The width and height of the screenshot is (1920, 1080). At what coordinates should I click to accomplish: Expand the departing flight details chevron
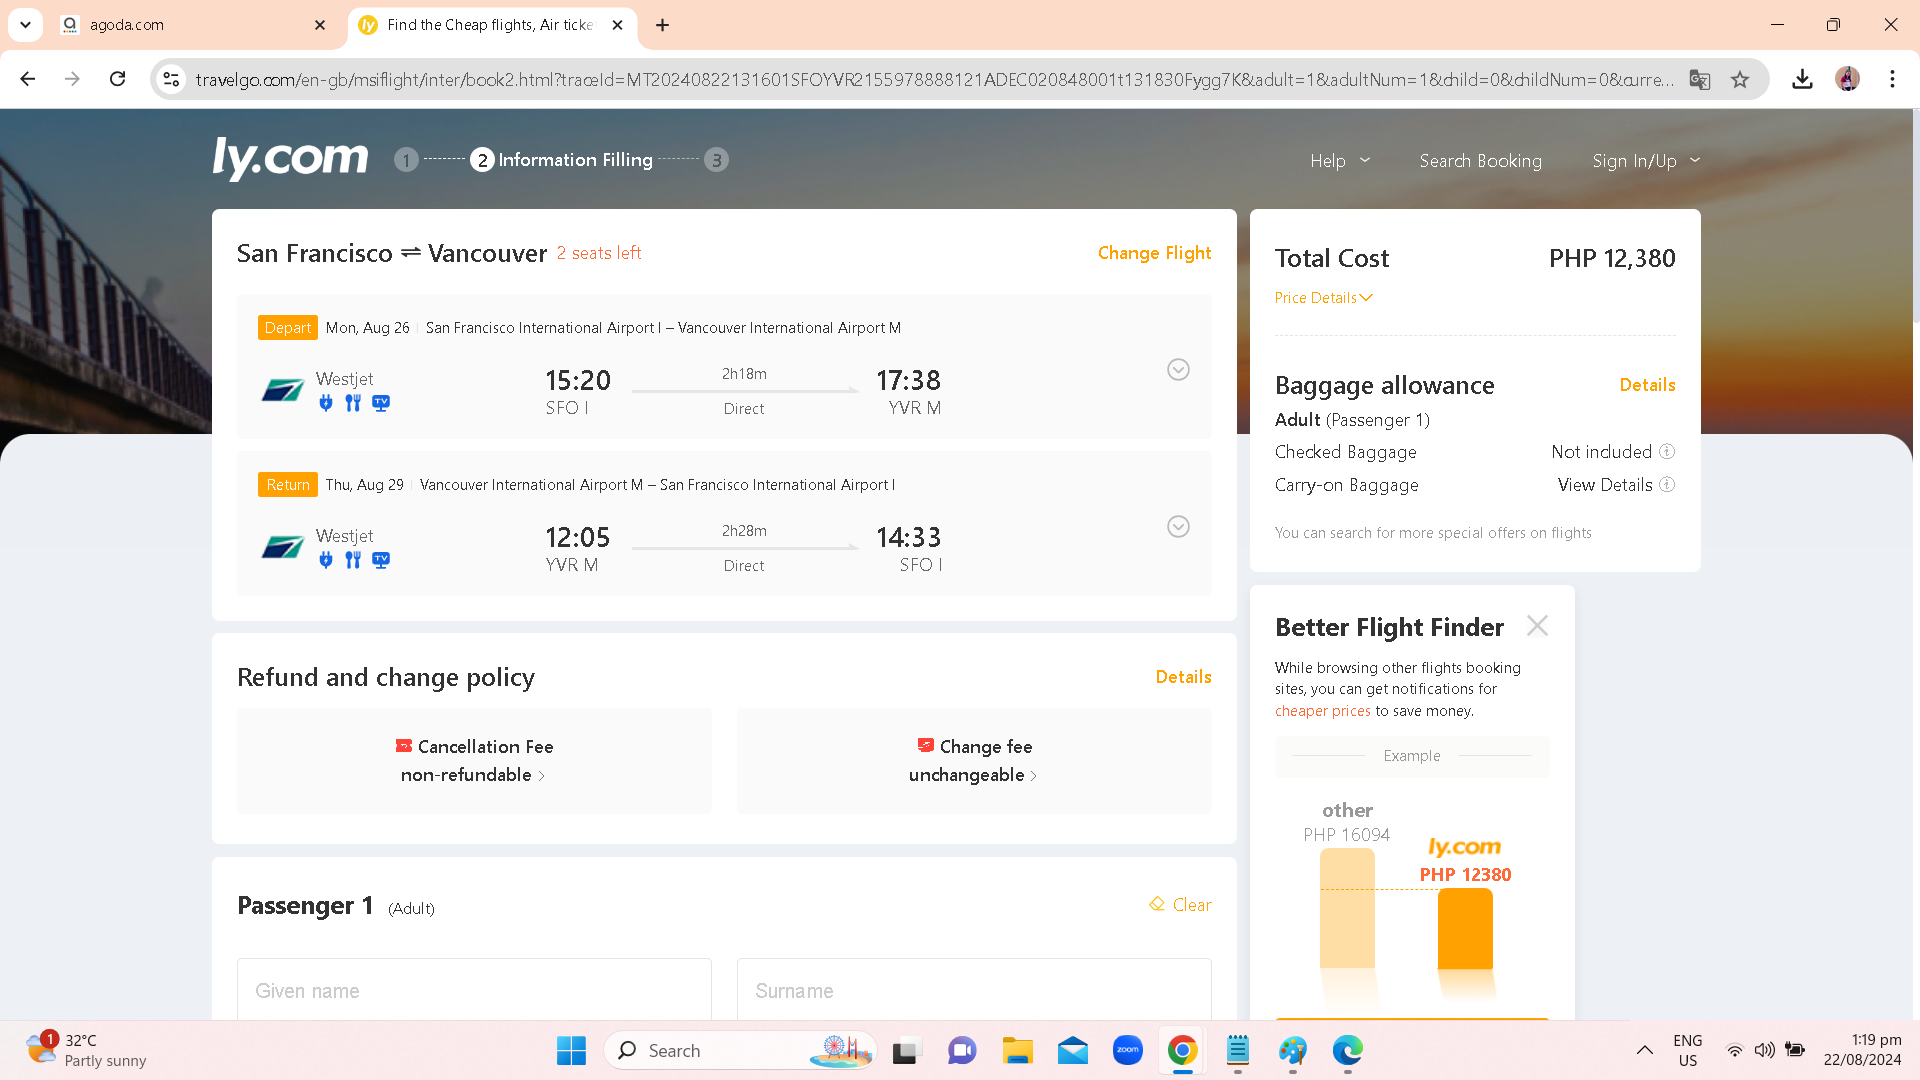coord(1178,370)
